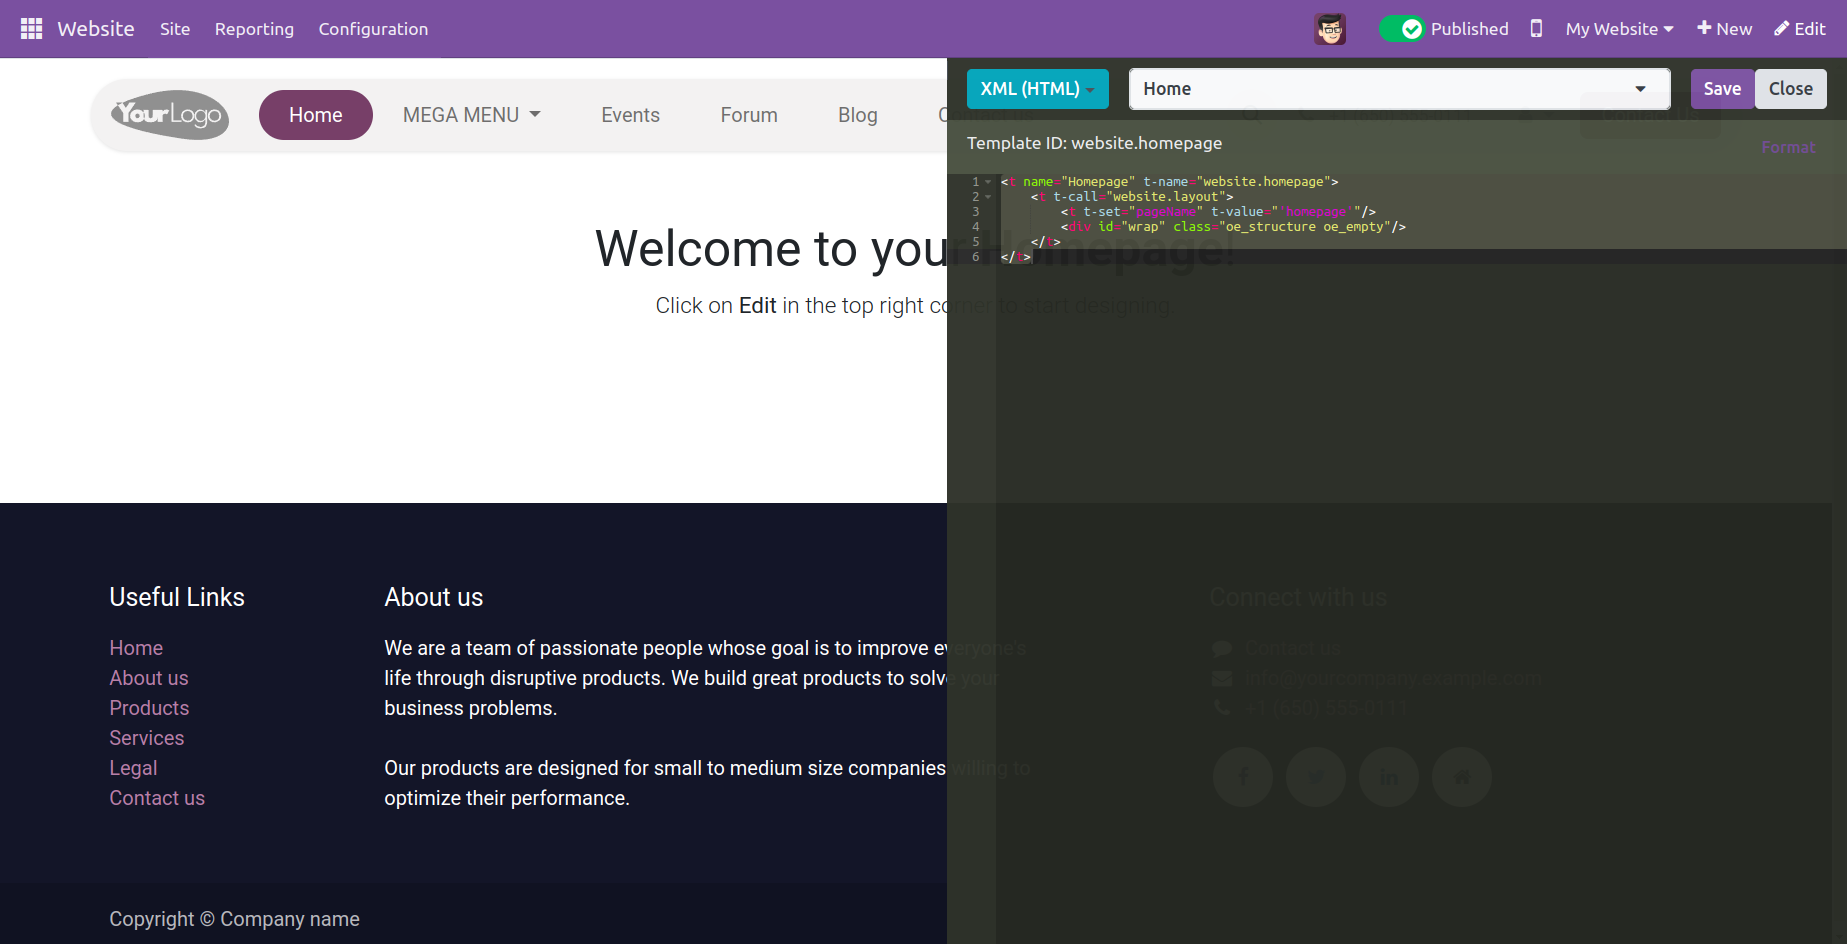
Task: Click the pencil Edit icon
Action: (x=1781, y=29)
